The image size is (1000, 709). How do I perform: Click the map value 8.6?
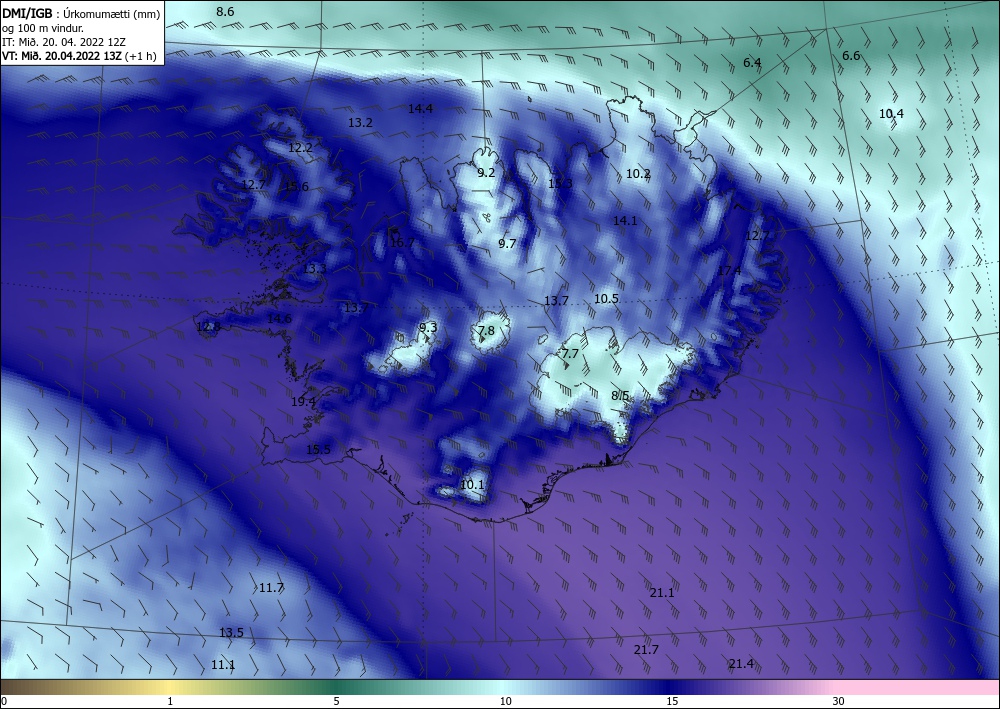click(225, 11)
